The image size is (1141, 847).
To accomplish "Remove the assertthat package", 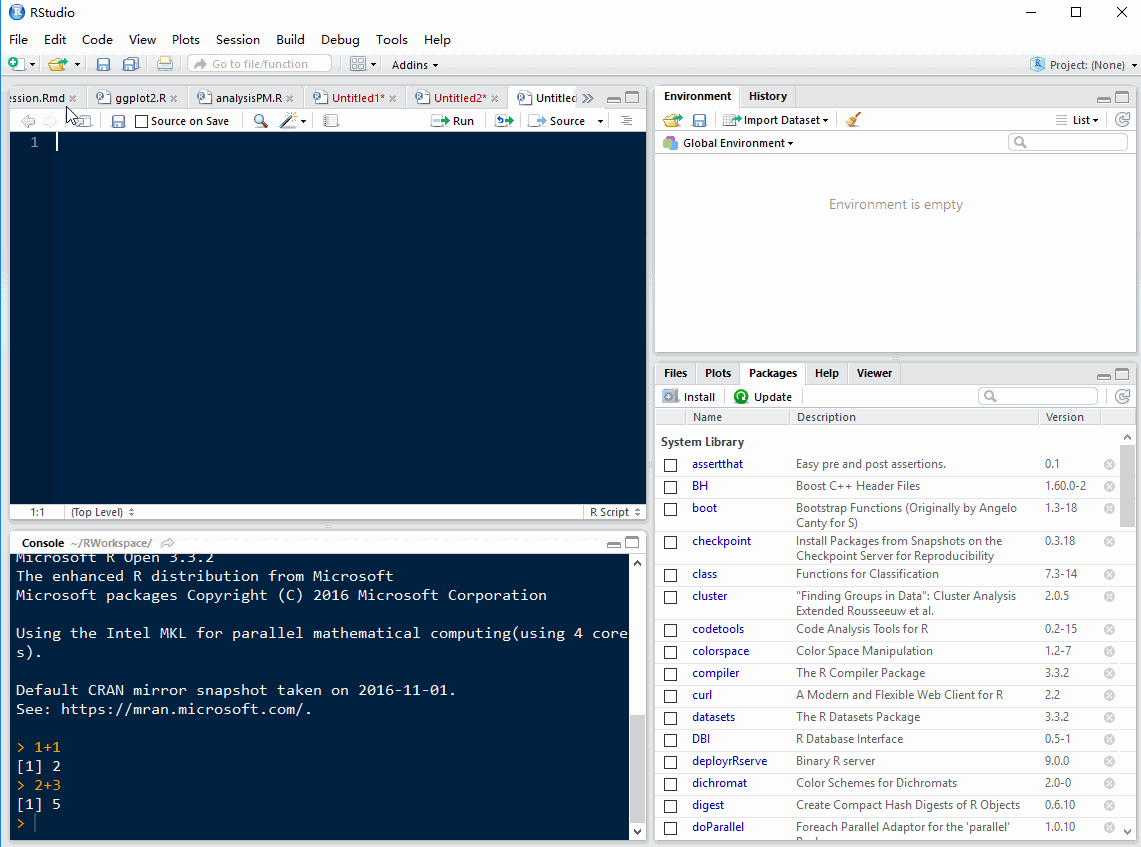I will [x=1109, y=464].
